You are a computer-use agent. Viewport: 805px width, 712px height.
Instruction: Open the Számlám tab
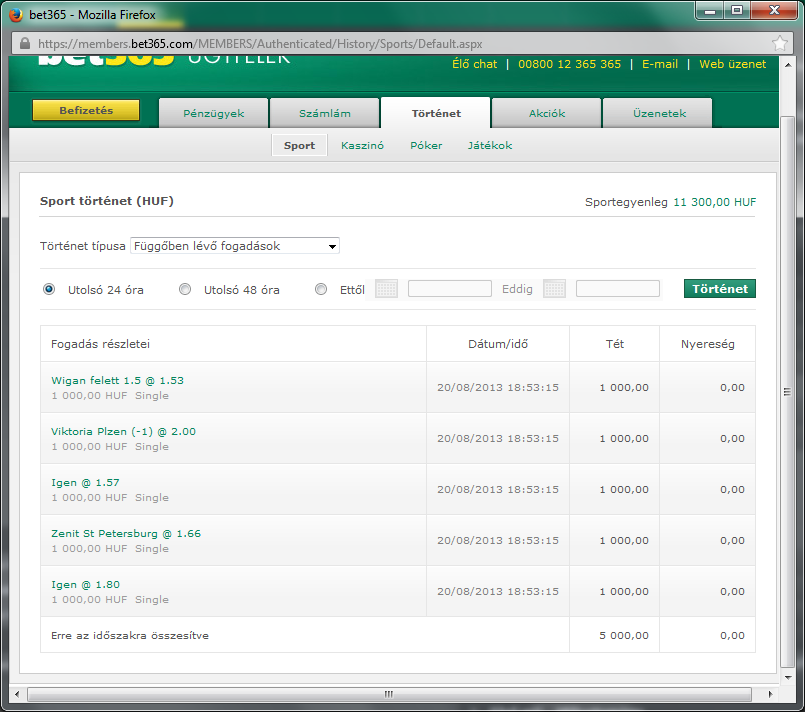click(x=325, y=113)
